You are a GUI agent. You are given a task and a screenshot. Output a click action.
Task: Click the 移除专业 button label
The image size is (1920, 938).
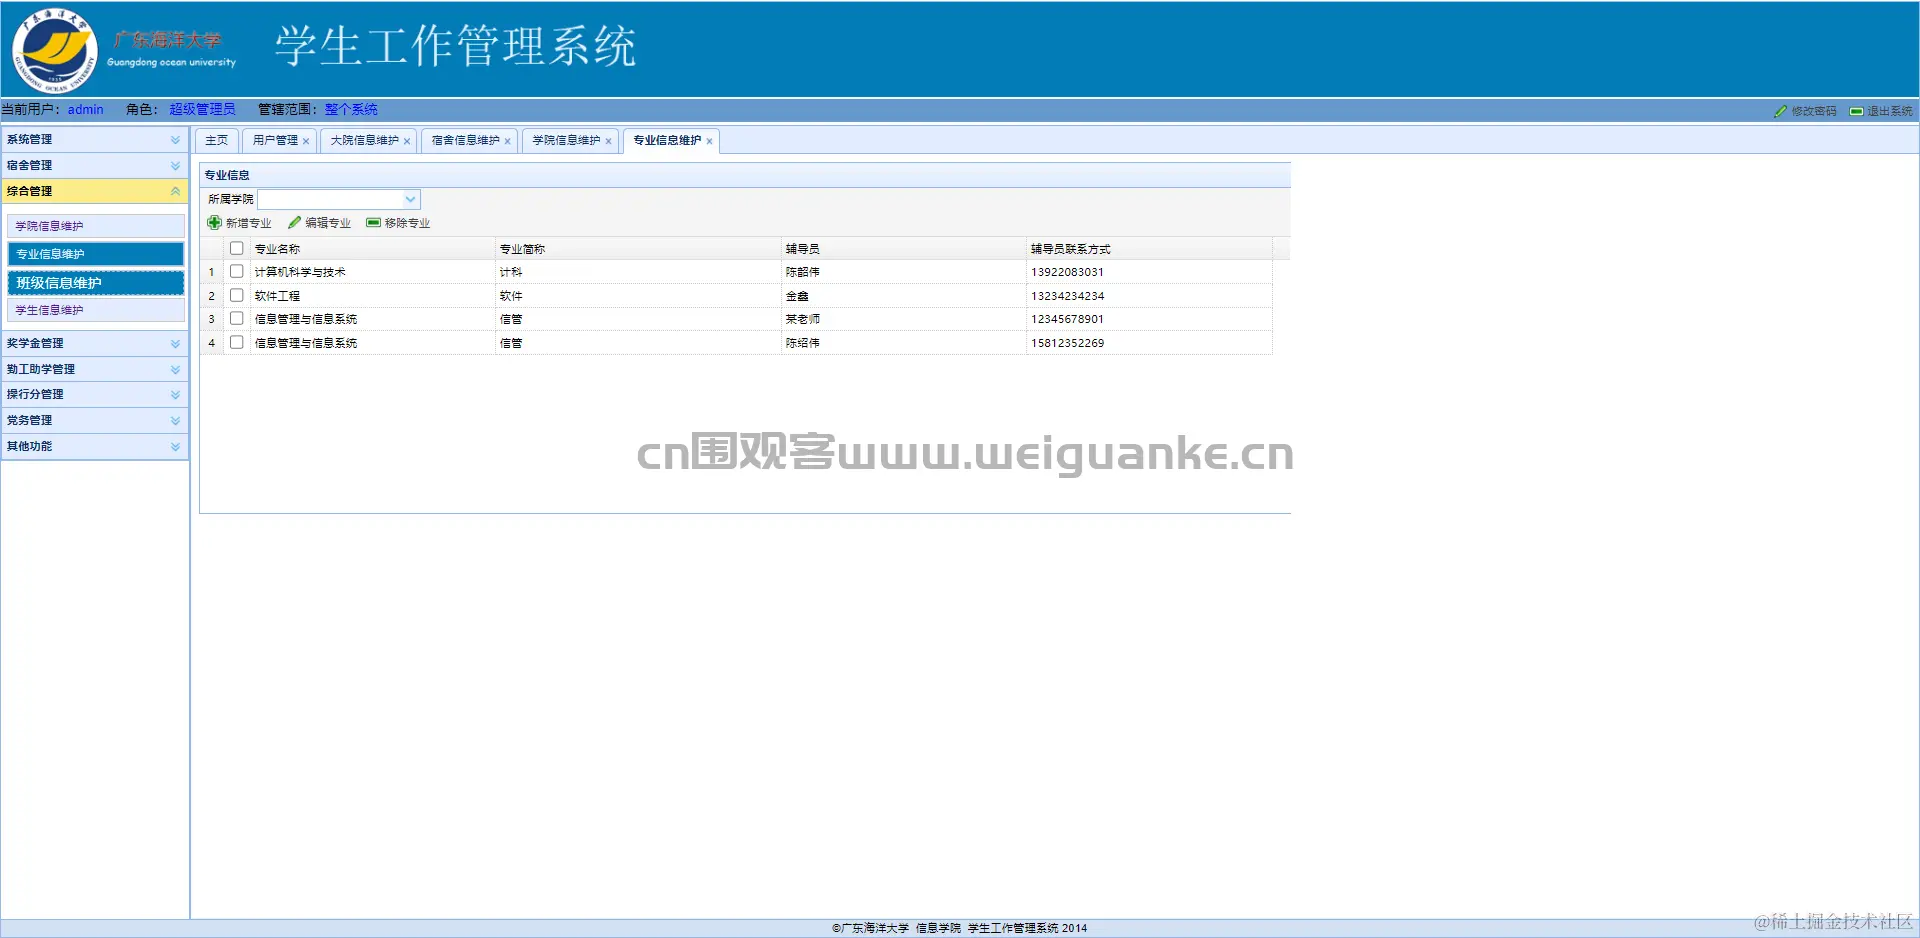407,223
